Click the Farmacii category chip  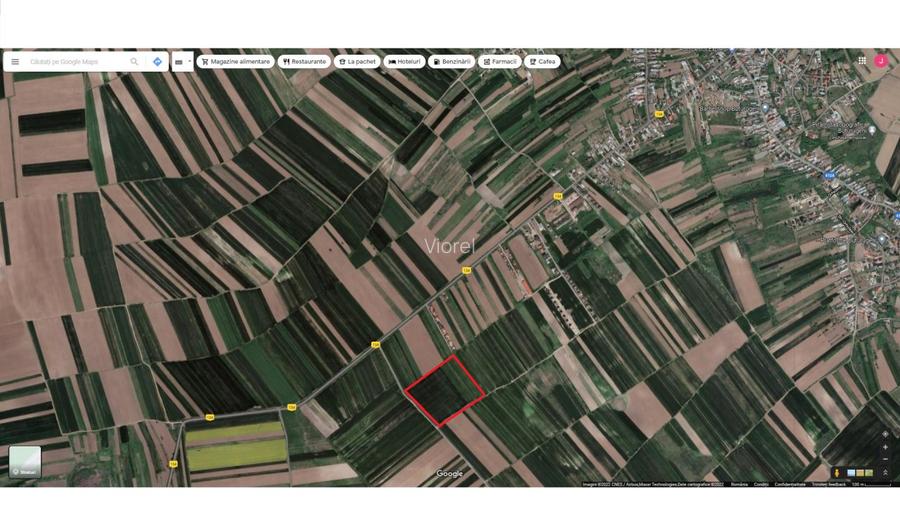pos(500,61)
